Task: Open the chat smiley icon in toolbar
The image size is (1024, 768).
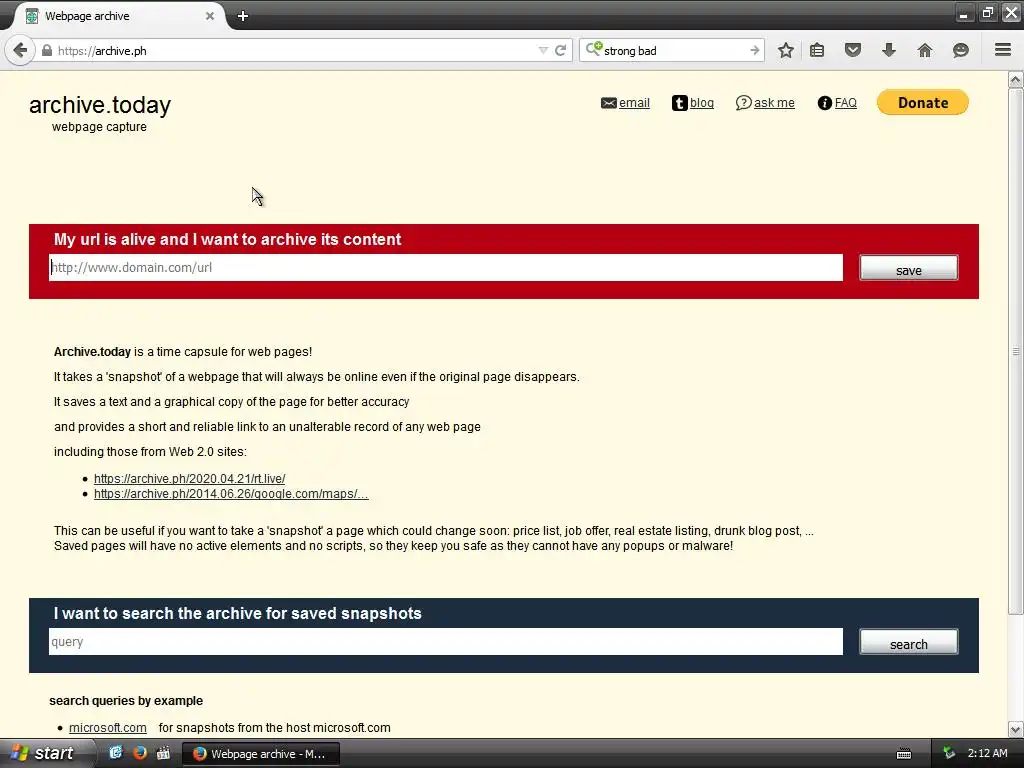Action: [961, 50]
